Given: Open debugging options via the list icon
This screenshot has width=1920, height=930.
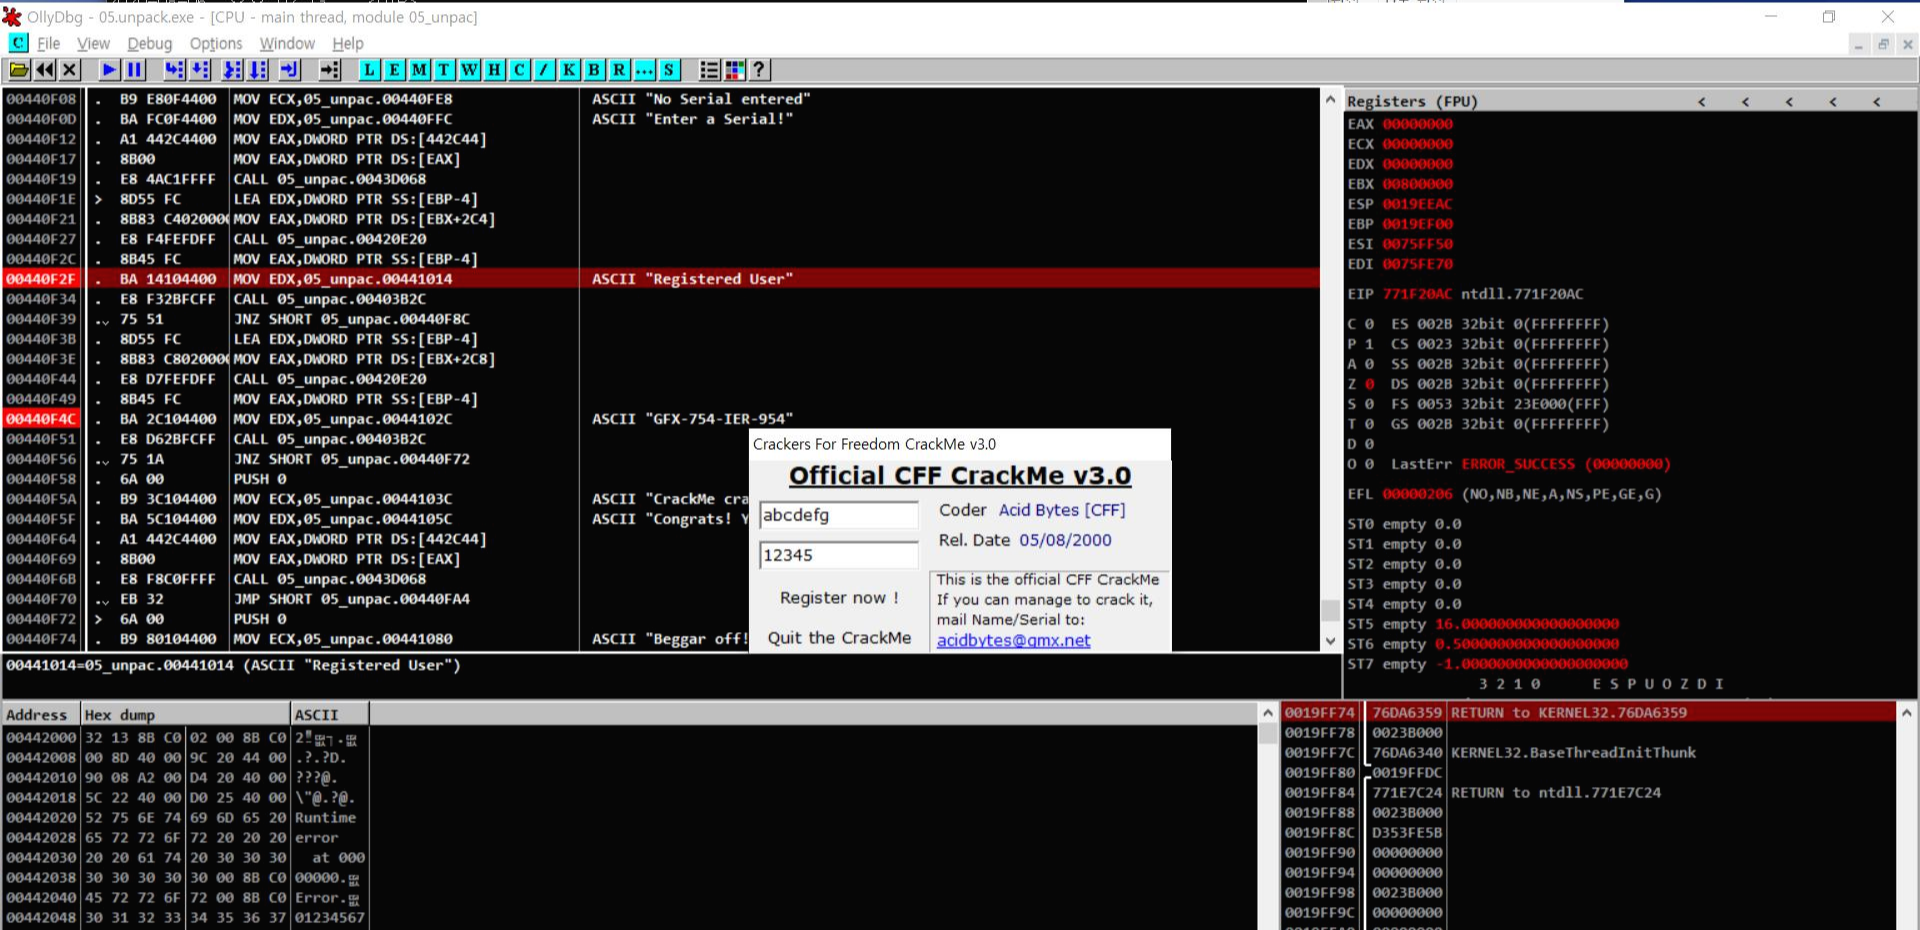Looking at the screenshot, I should 709,70.
